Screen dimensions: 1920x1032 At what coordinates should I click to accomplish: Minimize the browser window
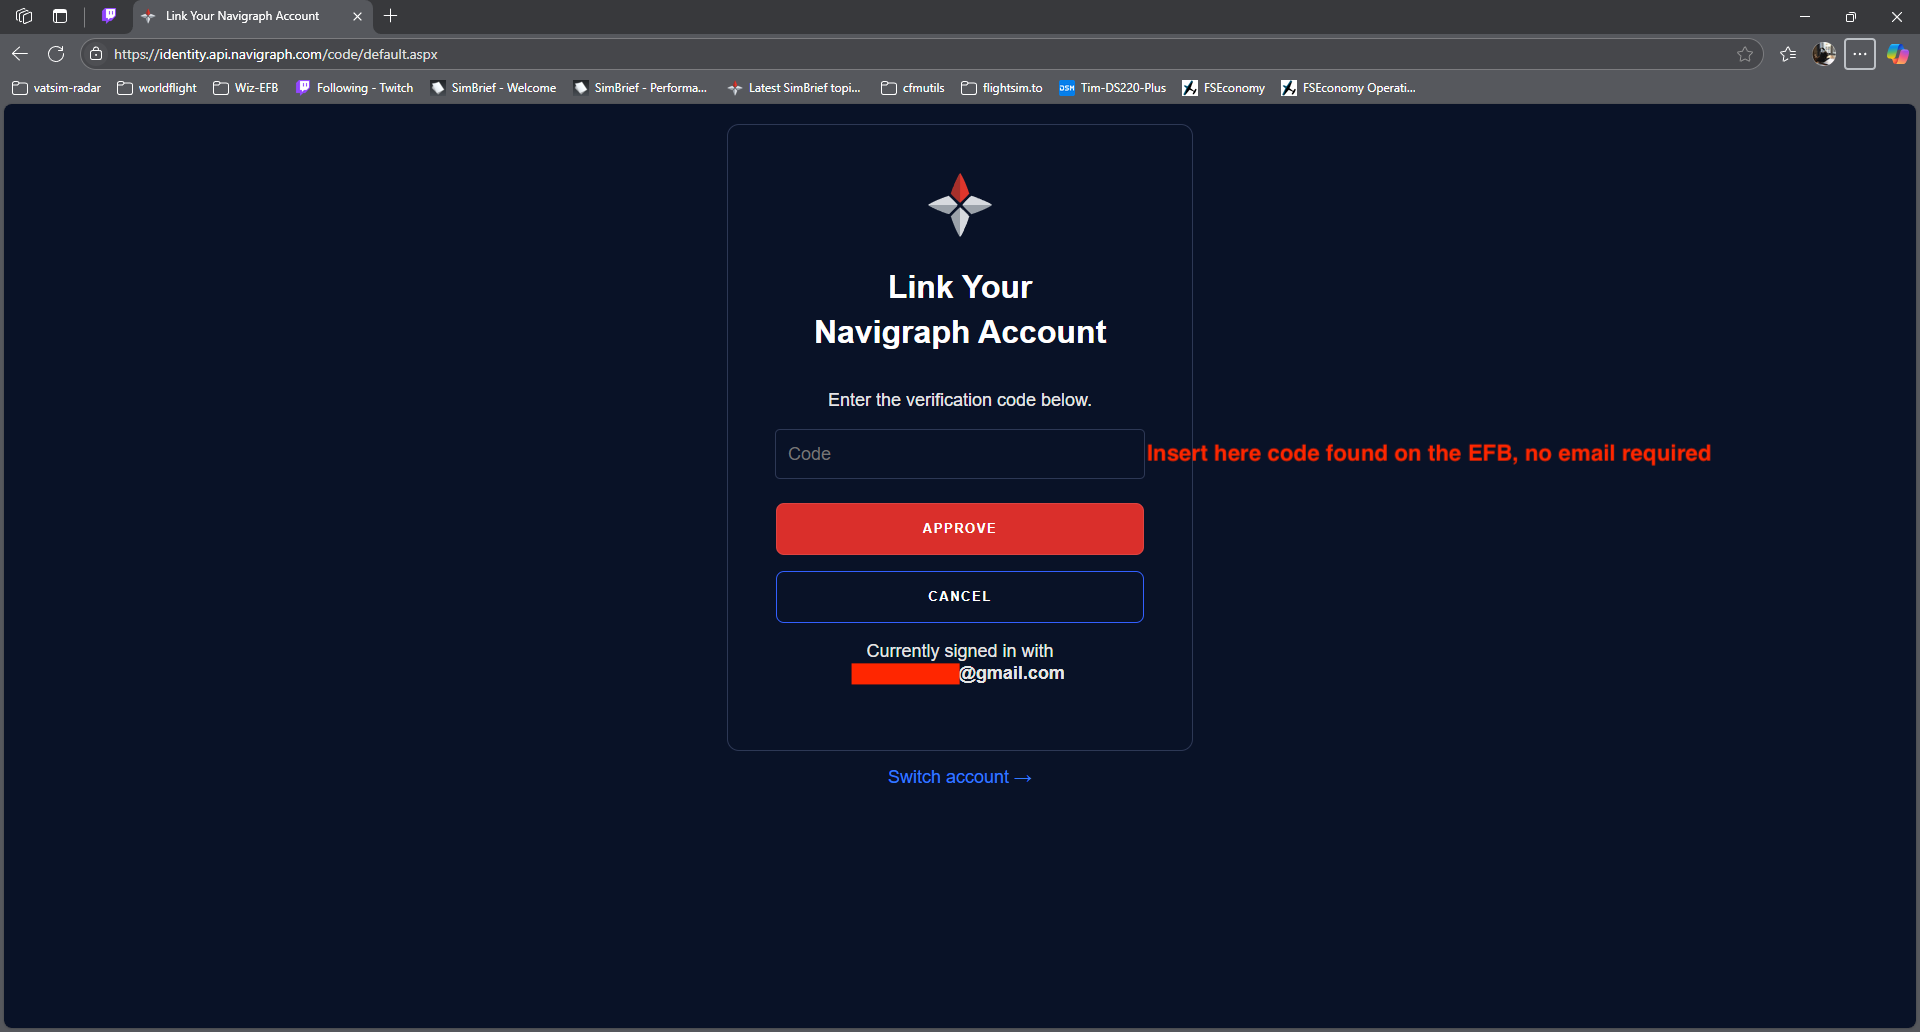(x=1805, y=16)
